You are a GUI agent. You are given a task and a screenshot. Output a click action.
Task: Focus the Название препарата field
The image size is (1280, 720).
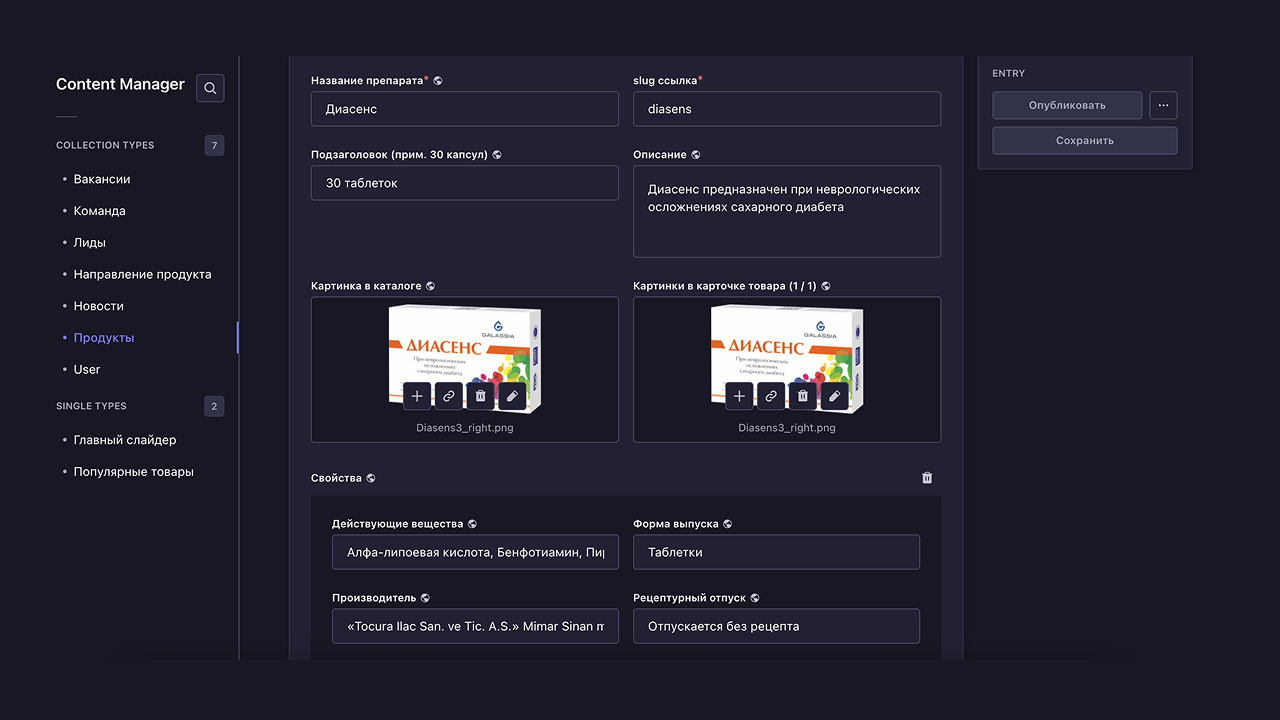[465, 109]
